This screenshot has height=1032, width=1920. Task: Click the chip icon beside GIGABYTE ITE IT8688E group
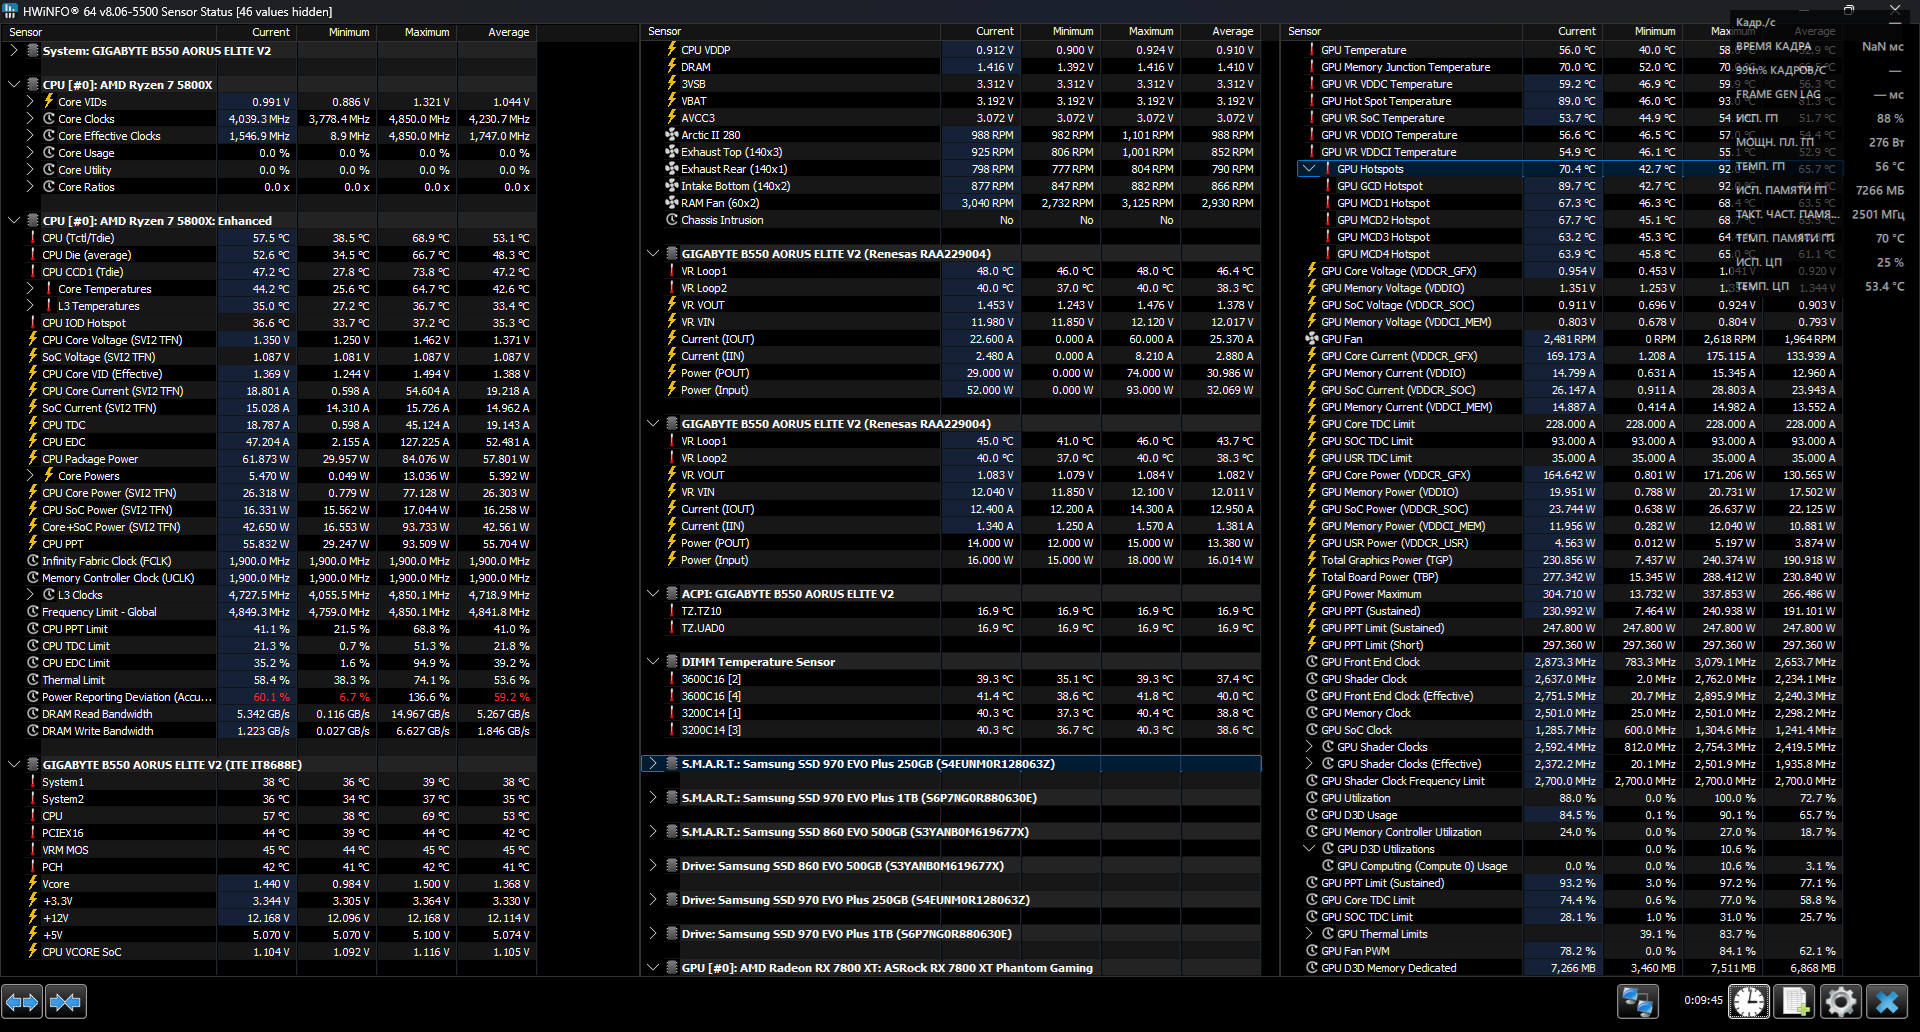pos(33,765)
